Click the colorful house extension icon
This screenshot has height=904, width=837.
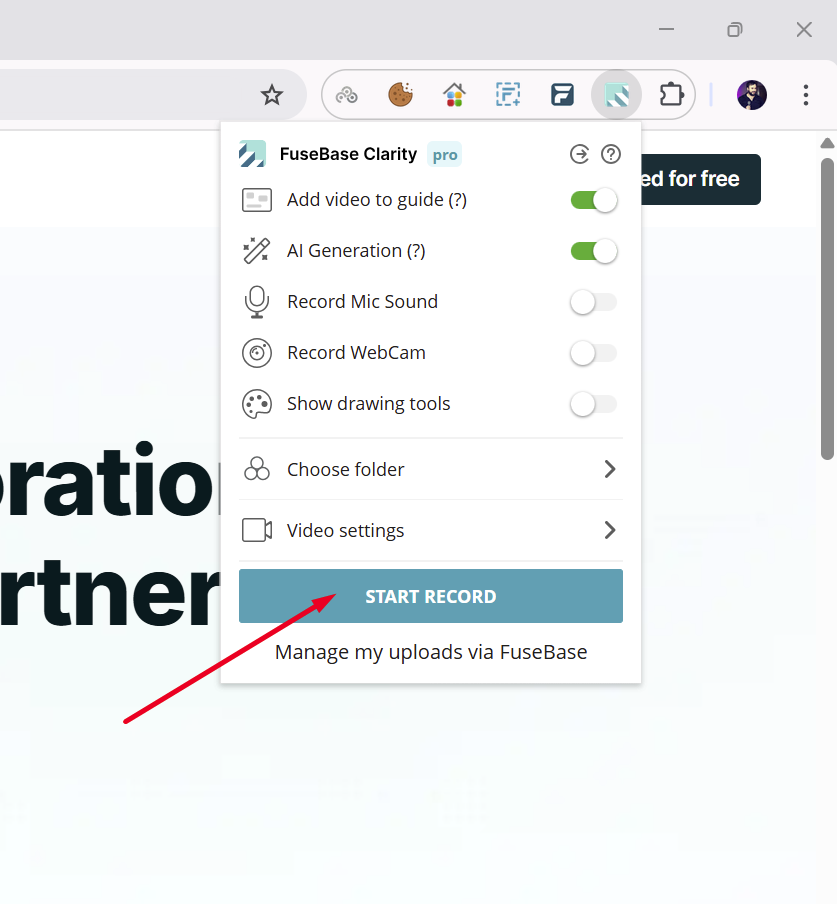[x=454, y=95]
